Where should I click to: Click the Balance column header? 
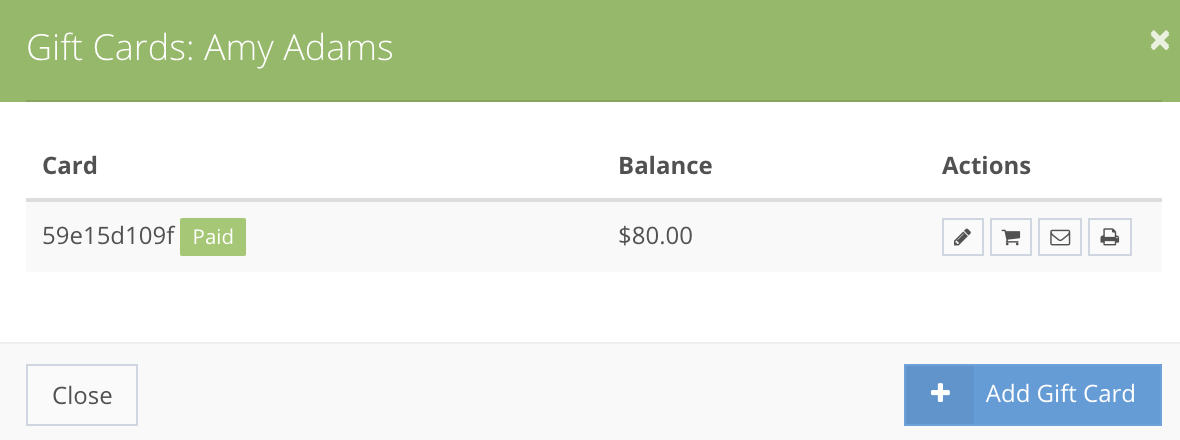[665, 165]
